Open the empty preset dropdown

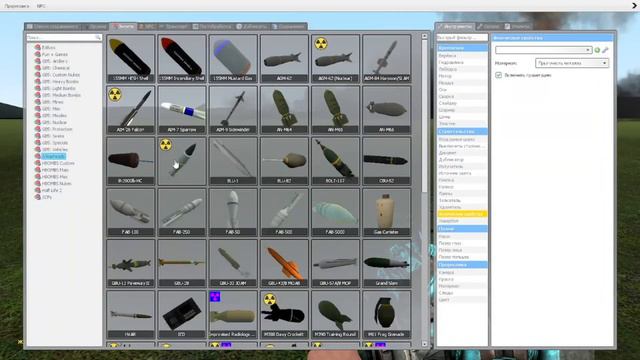[x=543, y=50]
